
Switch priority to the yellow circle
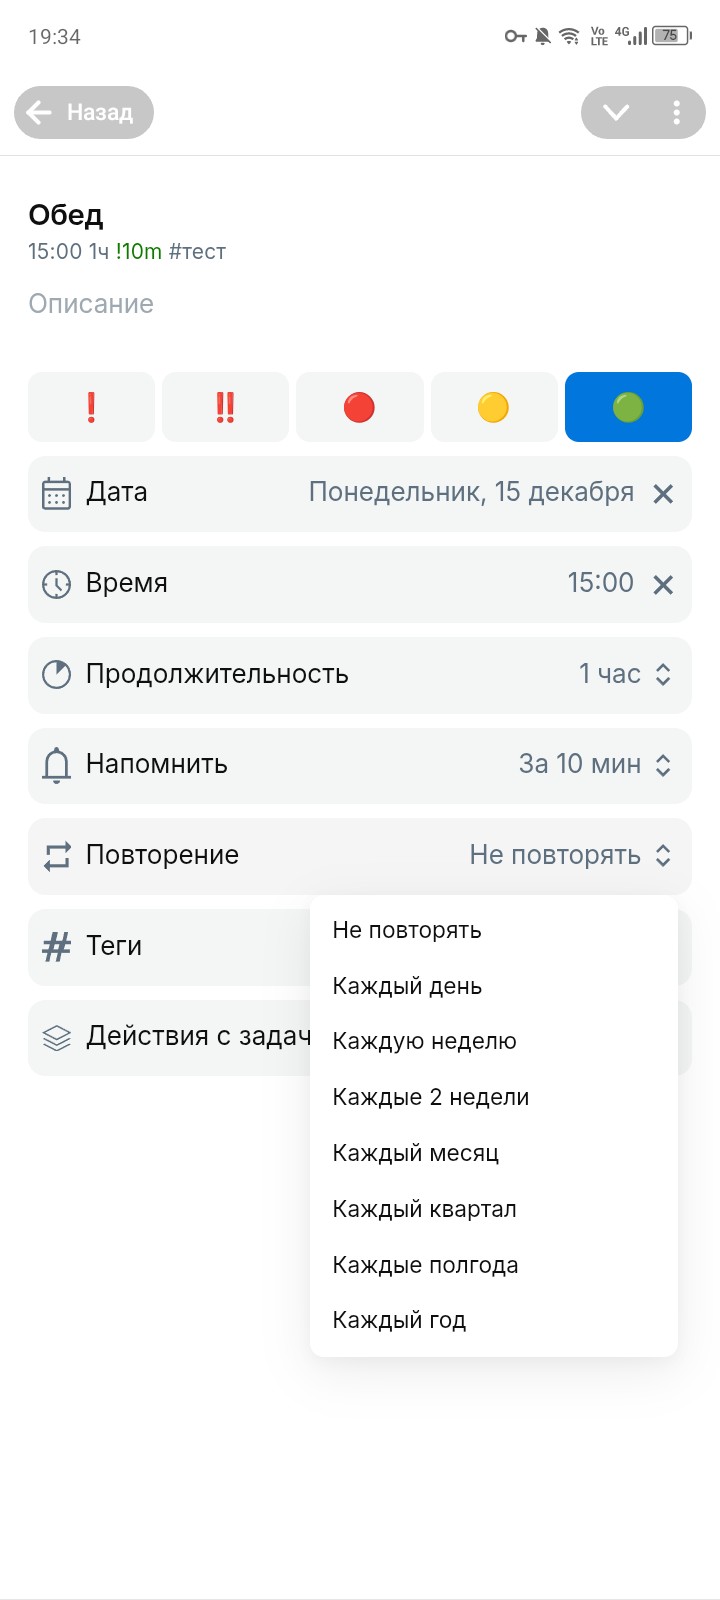493,406
